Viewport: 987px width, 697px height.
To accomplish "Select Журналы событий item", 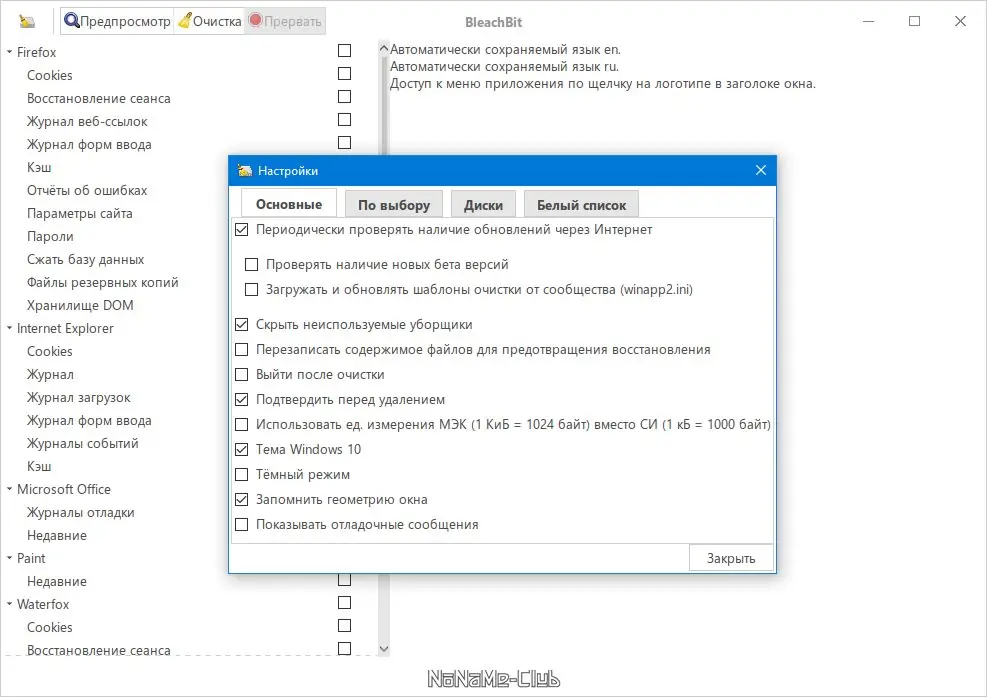I will click(x=82, y=443).
